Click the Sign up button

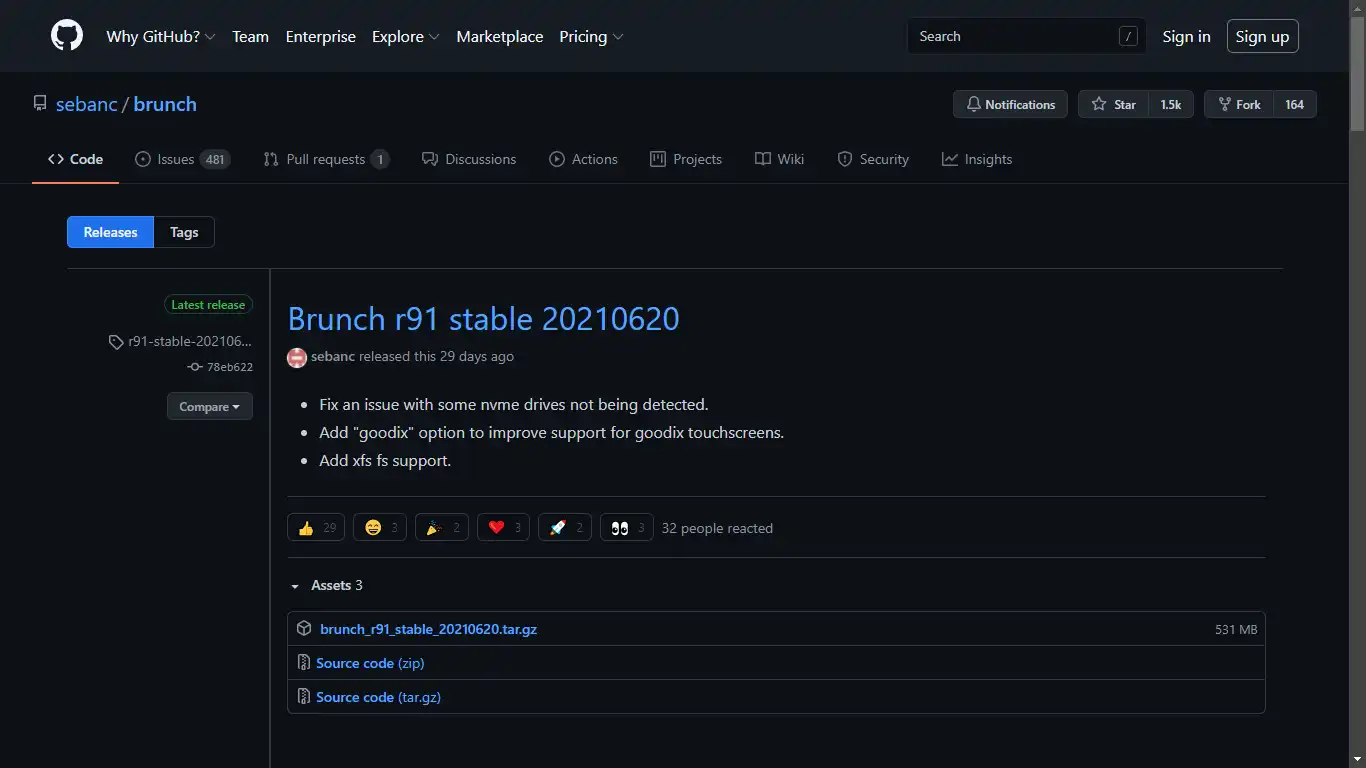click(1262, 36)
